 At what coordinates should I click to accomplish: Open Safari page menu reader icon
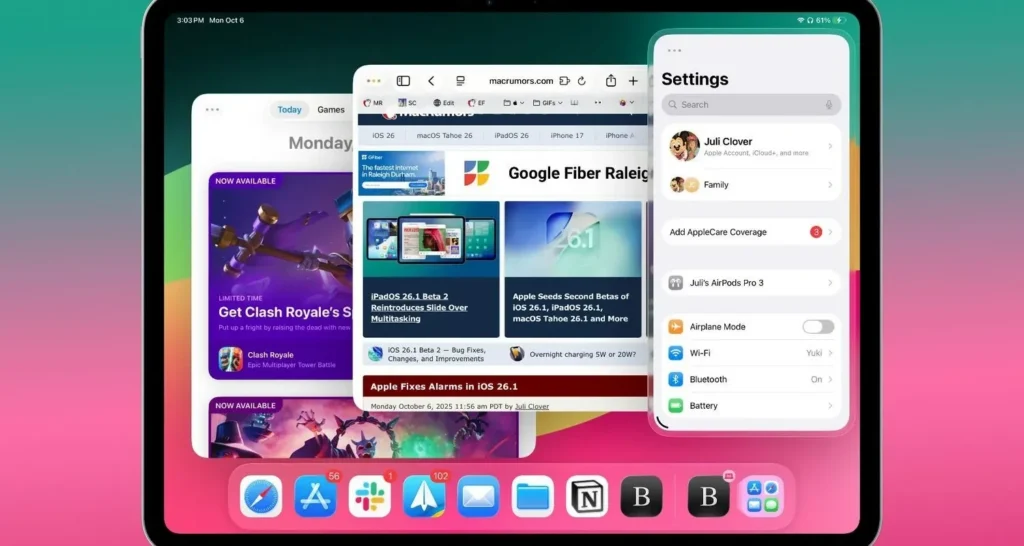click(x=460, y=81)
